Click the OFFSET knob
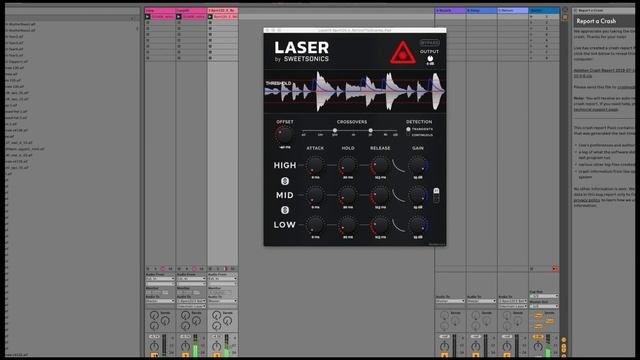Viewport: 640px width, 360px height. pos(284,134)
